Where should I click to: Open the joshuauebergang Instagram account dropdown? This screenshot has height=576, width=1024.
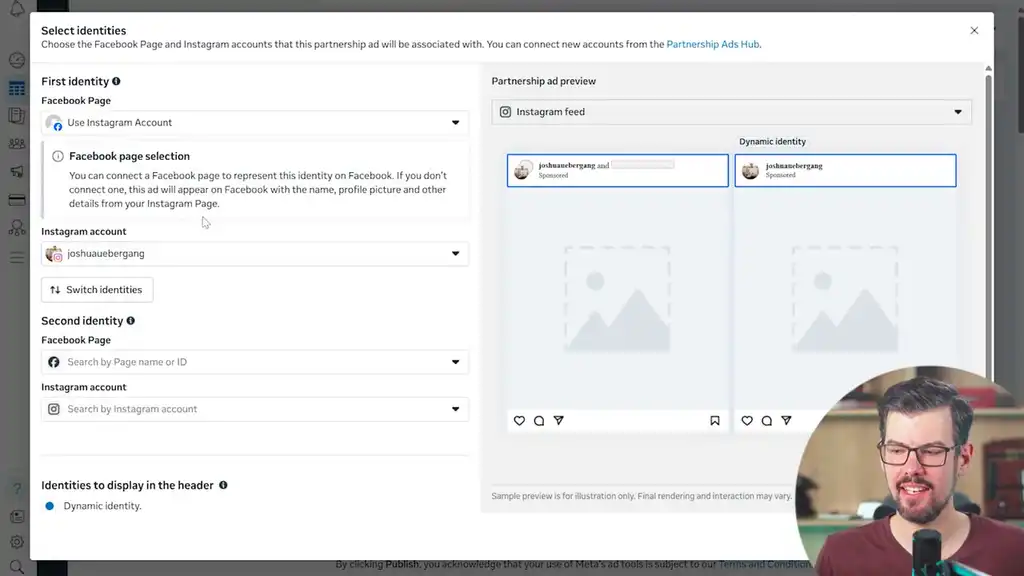[x=256, y=253]
